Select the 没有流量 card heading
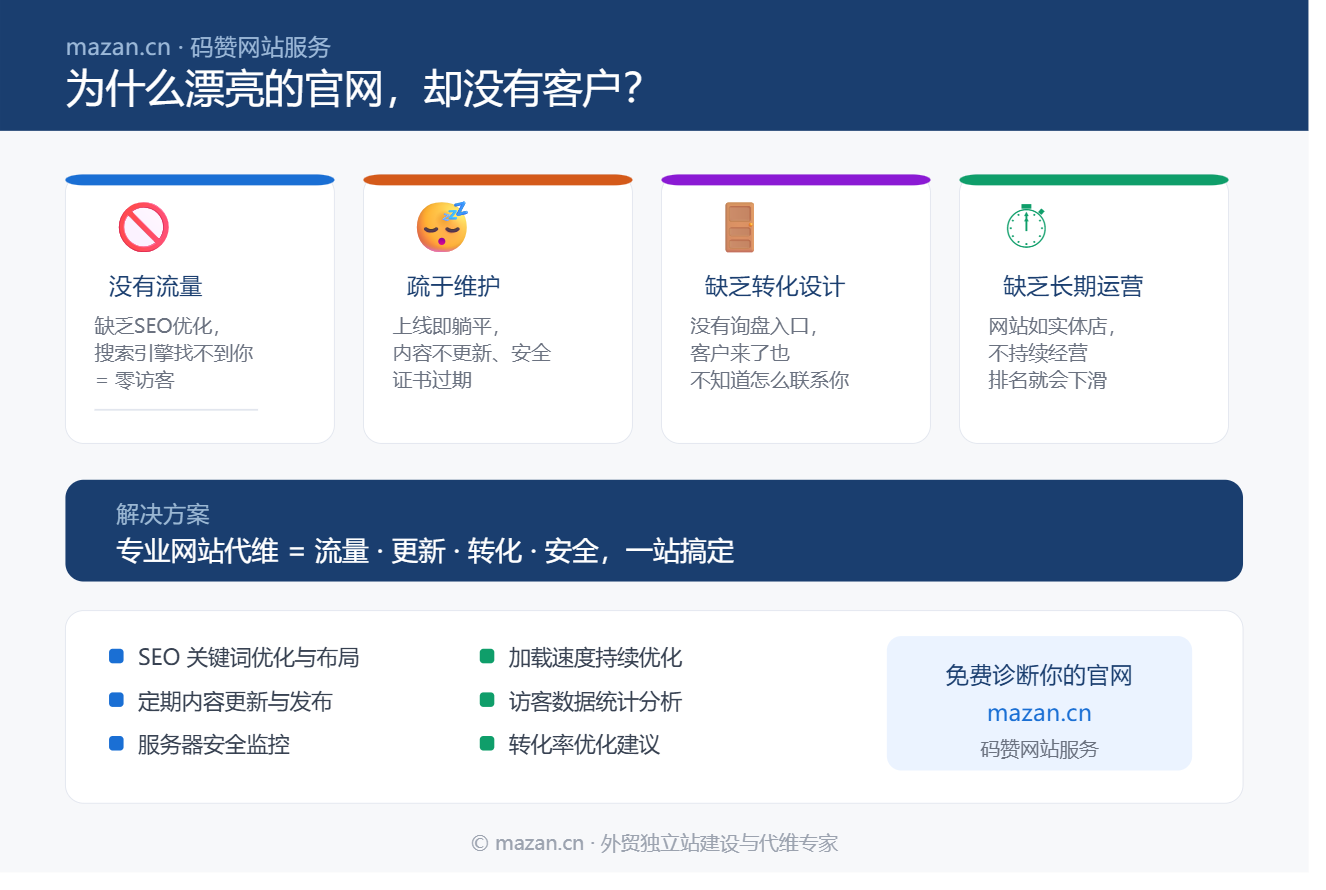1326x890 pixels. pos(156,287)
